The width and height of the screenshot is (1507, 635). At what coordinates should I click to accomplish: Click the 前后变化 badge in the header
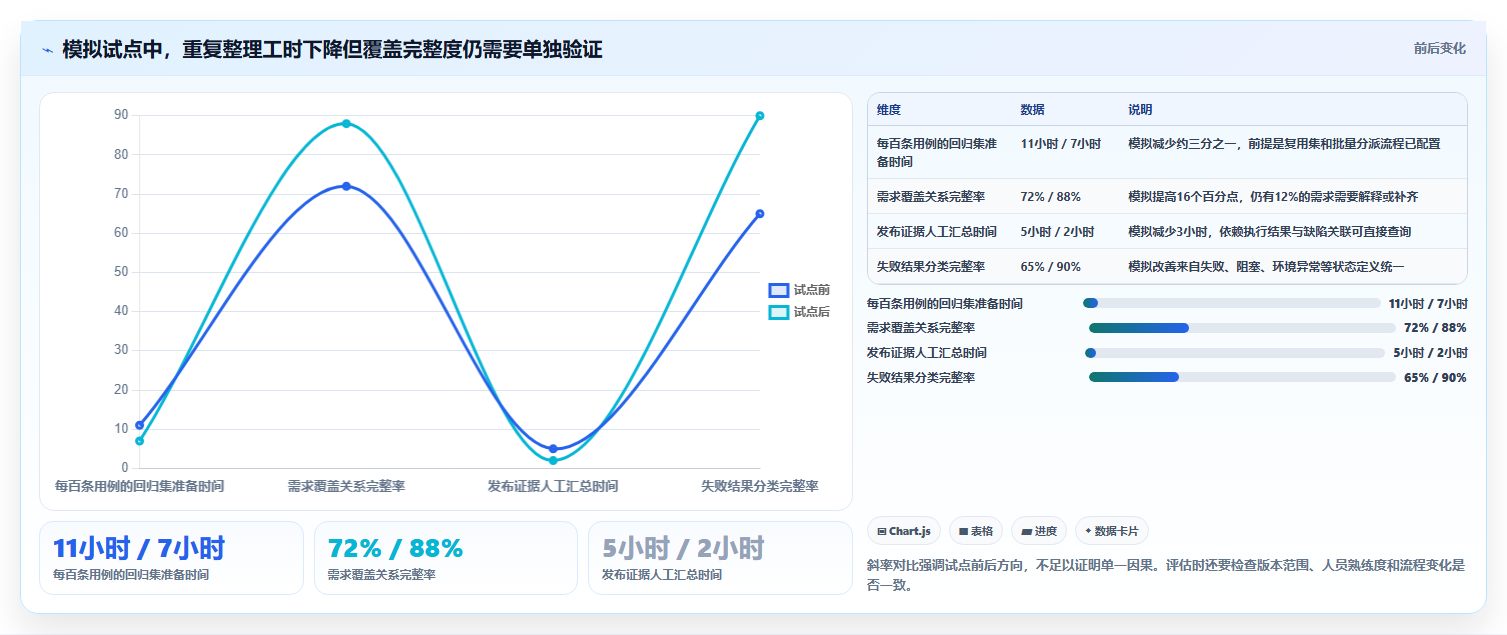[x=1440, y=48]
